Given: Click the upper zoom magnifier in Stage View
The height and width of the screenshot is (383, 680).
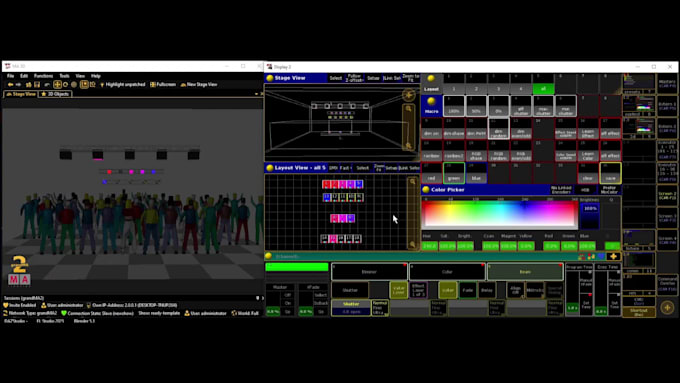Looking at the screenshot, I should [x=409, y=109].
